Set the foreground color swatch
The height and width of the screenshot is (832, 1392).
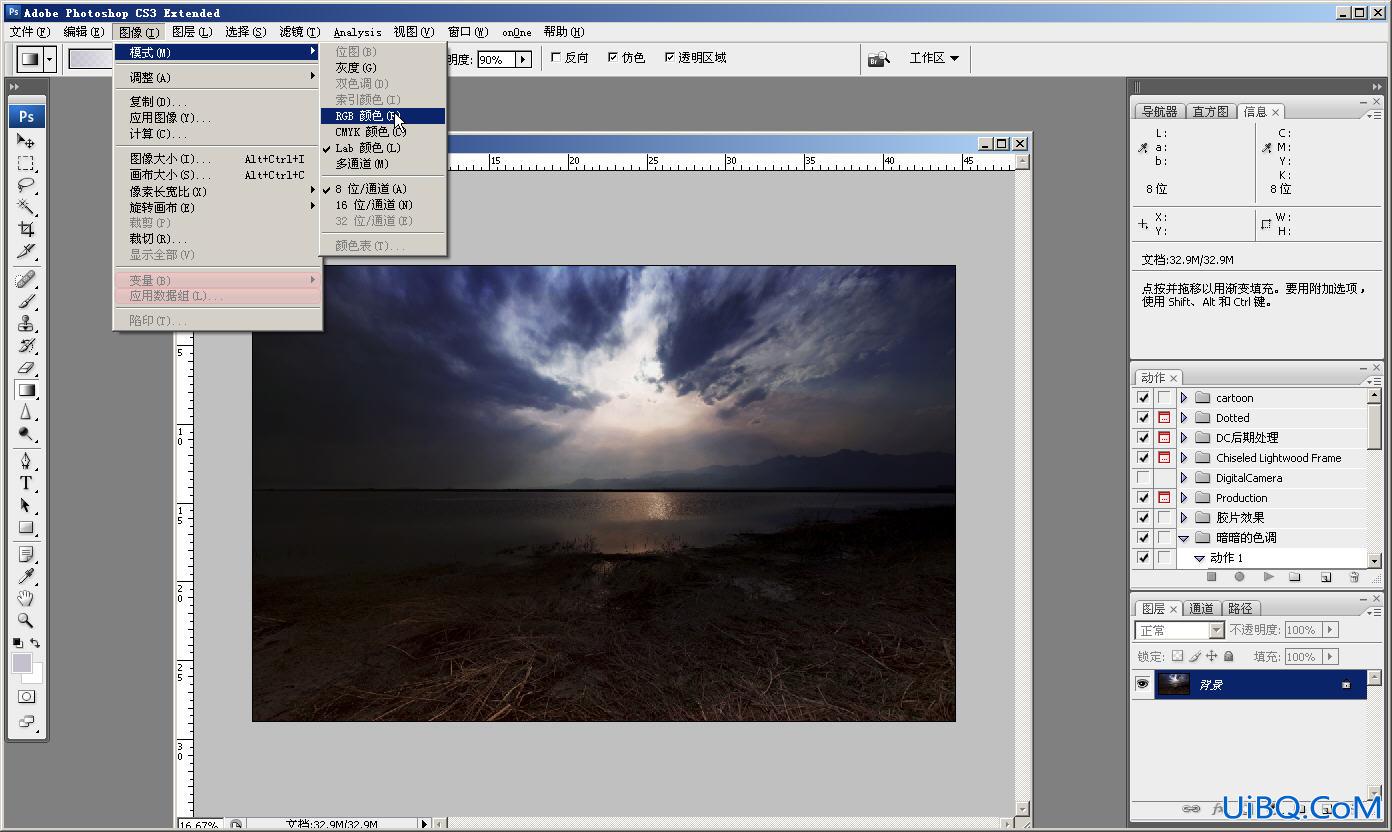tap(22, 664)
